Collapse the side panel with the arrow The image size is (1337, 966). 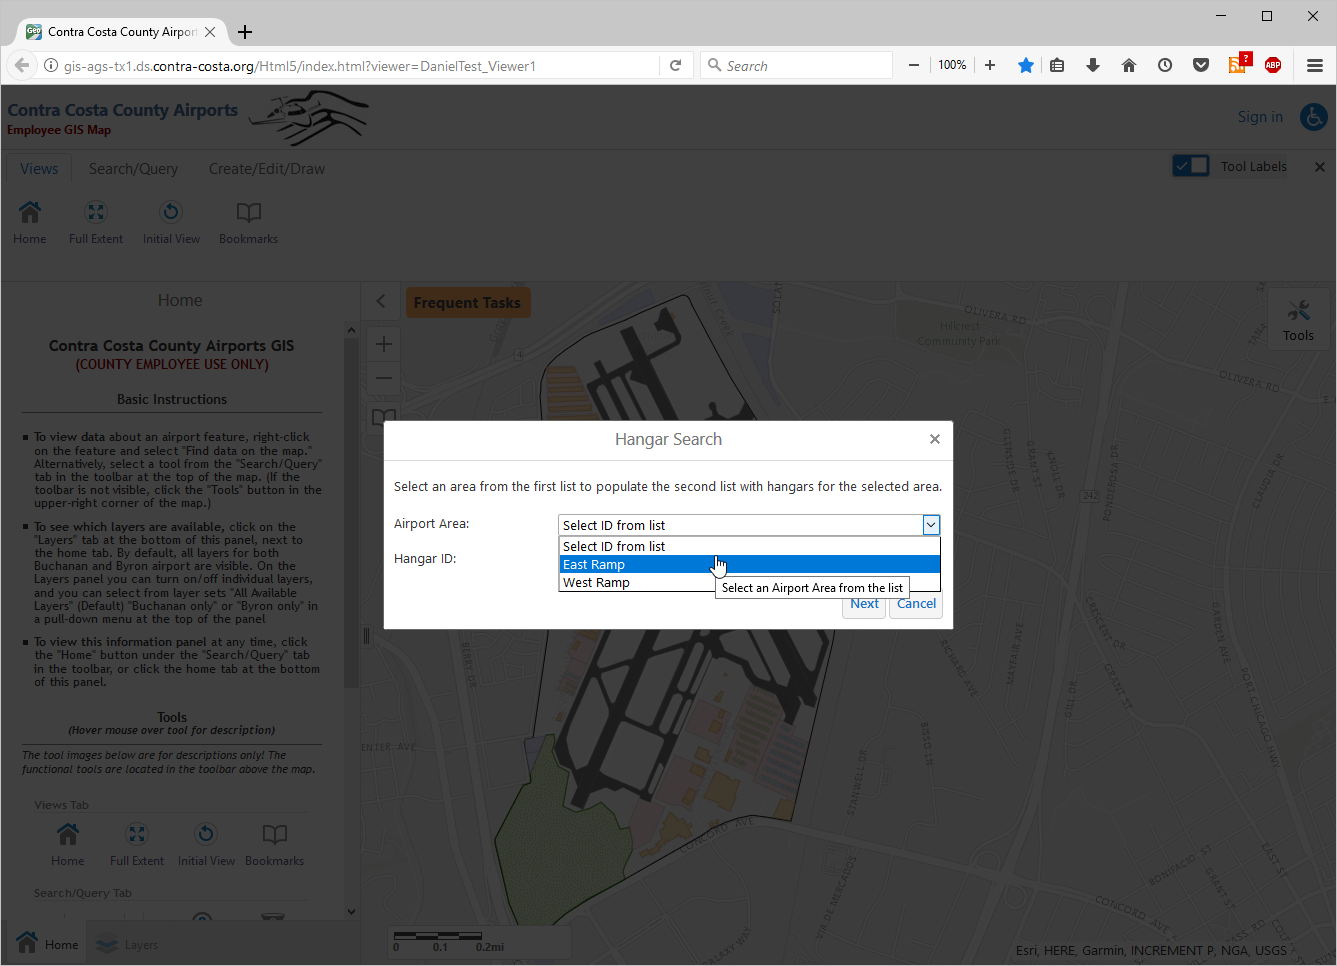point(380,301)
